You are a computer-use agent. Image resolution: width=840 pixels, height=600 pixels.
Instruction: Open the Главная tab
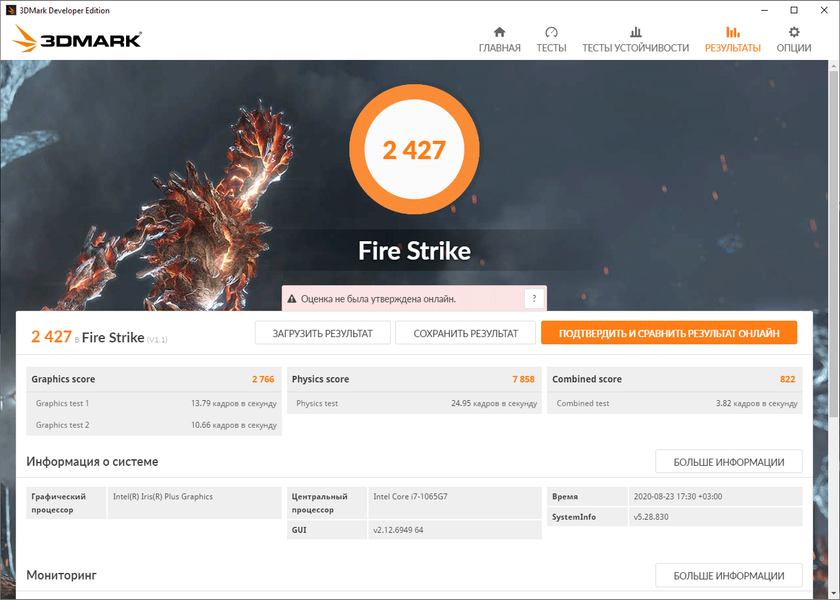tap(499, 40)
